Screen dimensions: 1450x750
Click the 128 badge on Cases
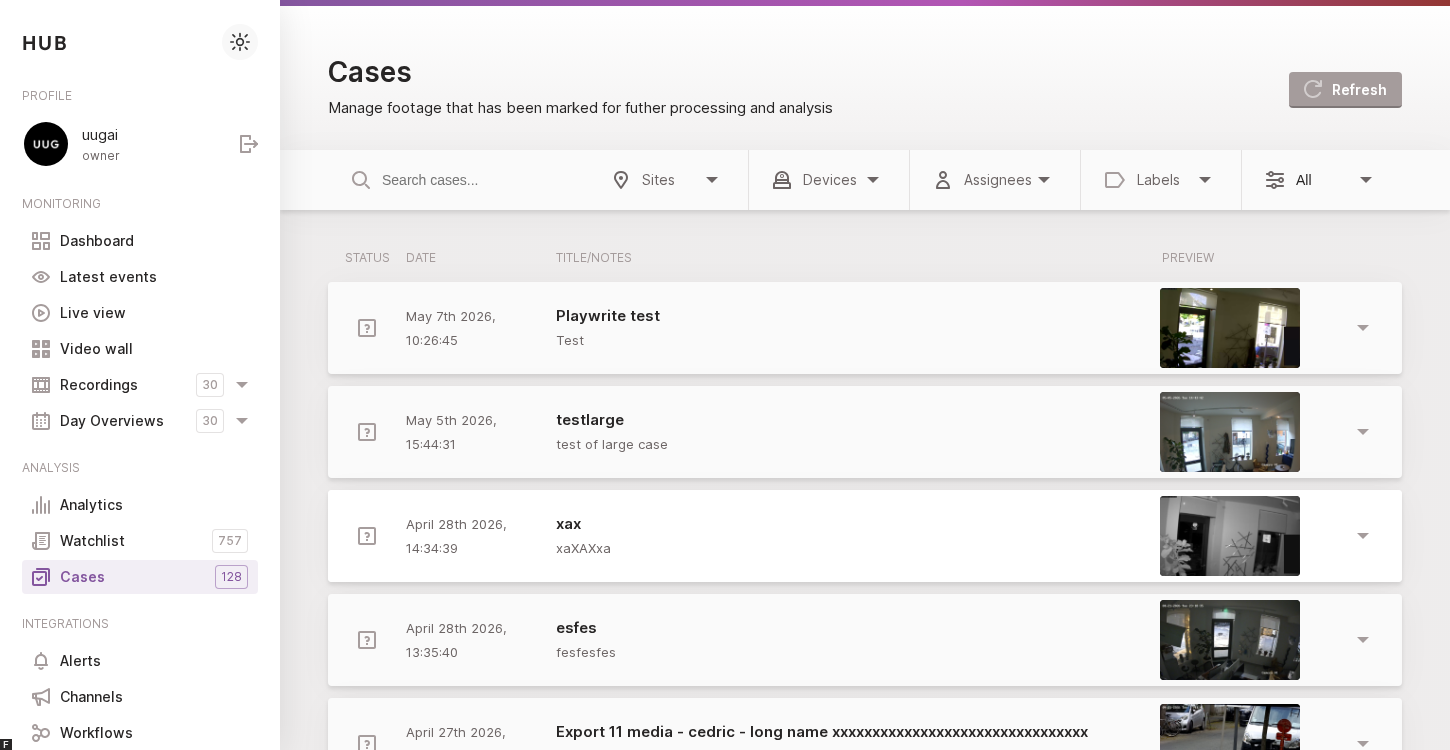click(231, 577)
